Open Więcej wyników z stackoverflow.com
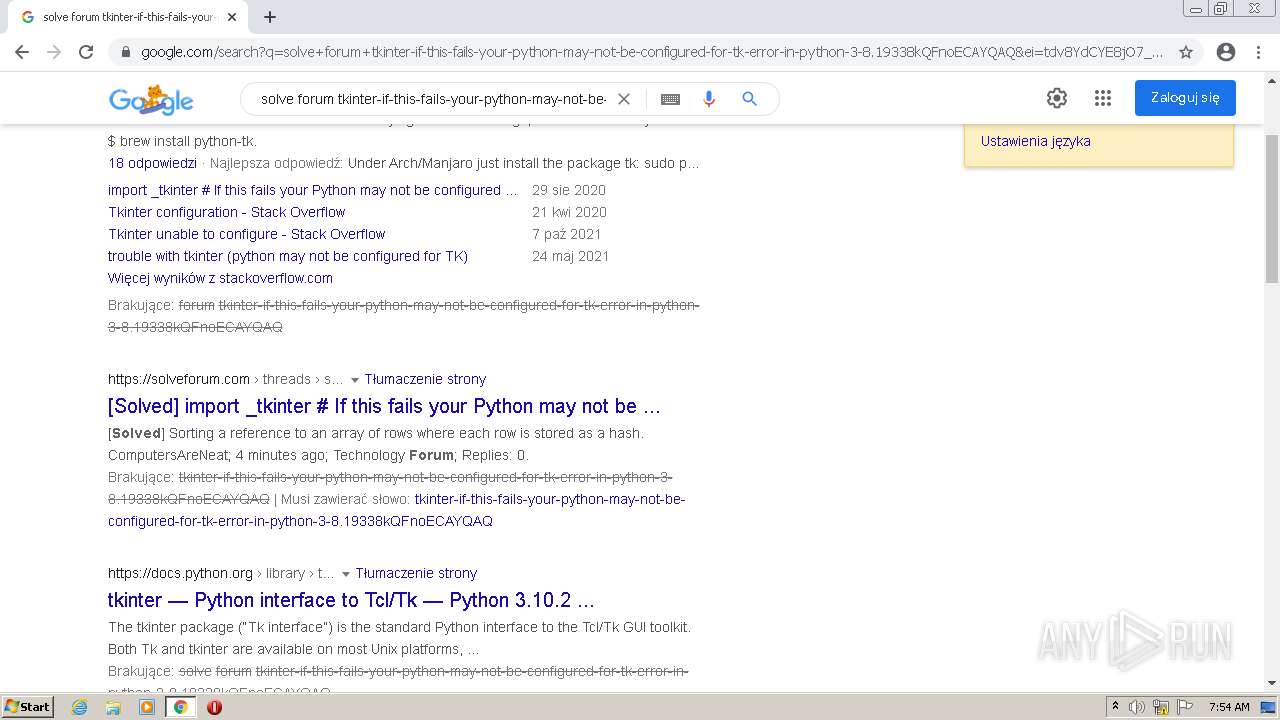Image resolution: width=1280 pixels, height=720 pixels. [x=220, y=278]
